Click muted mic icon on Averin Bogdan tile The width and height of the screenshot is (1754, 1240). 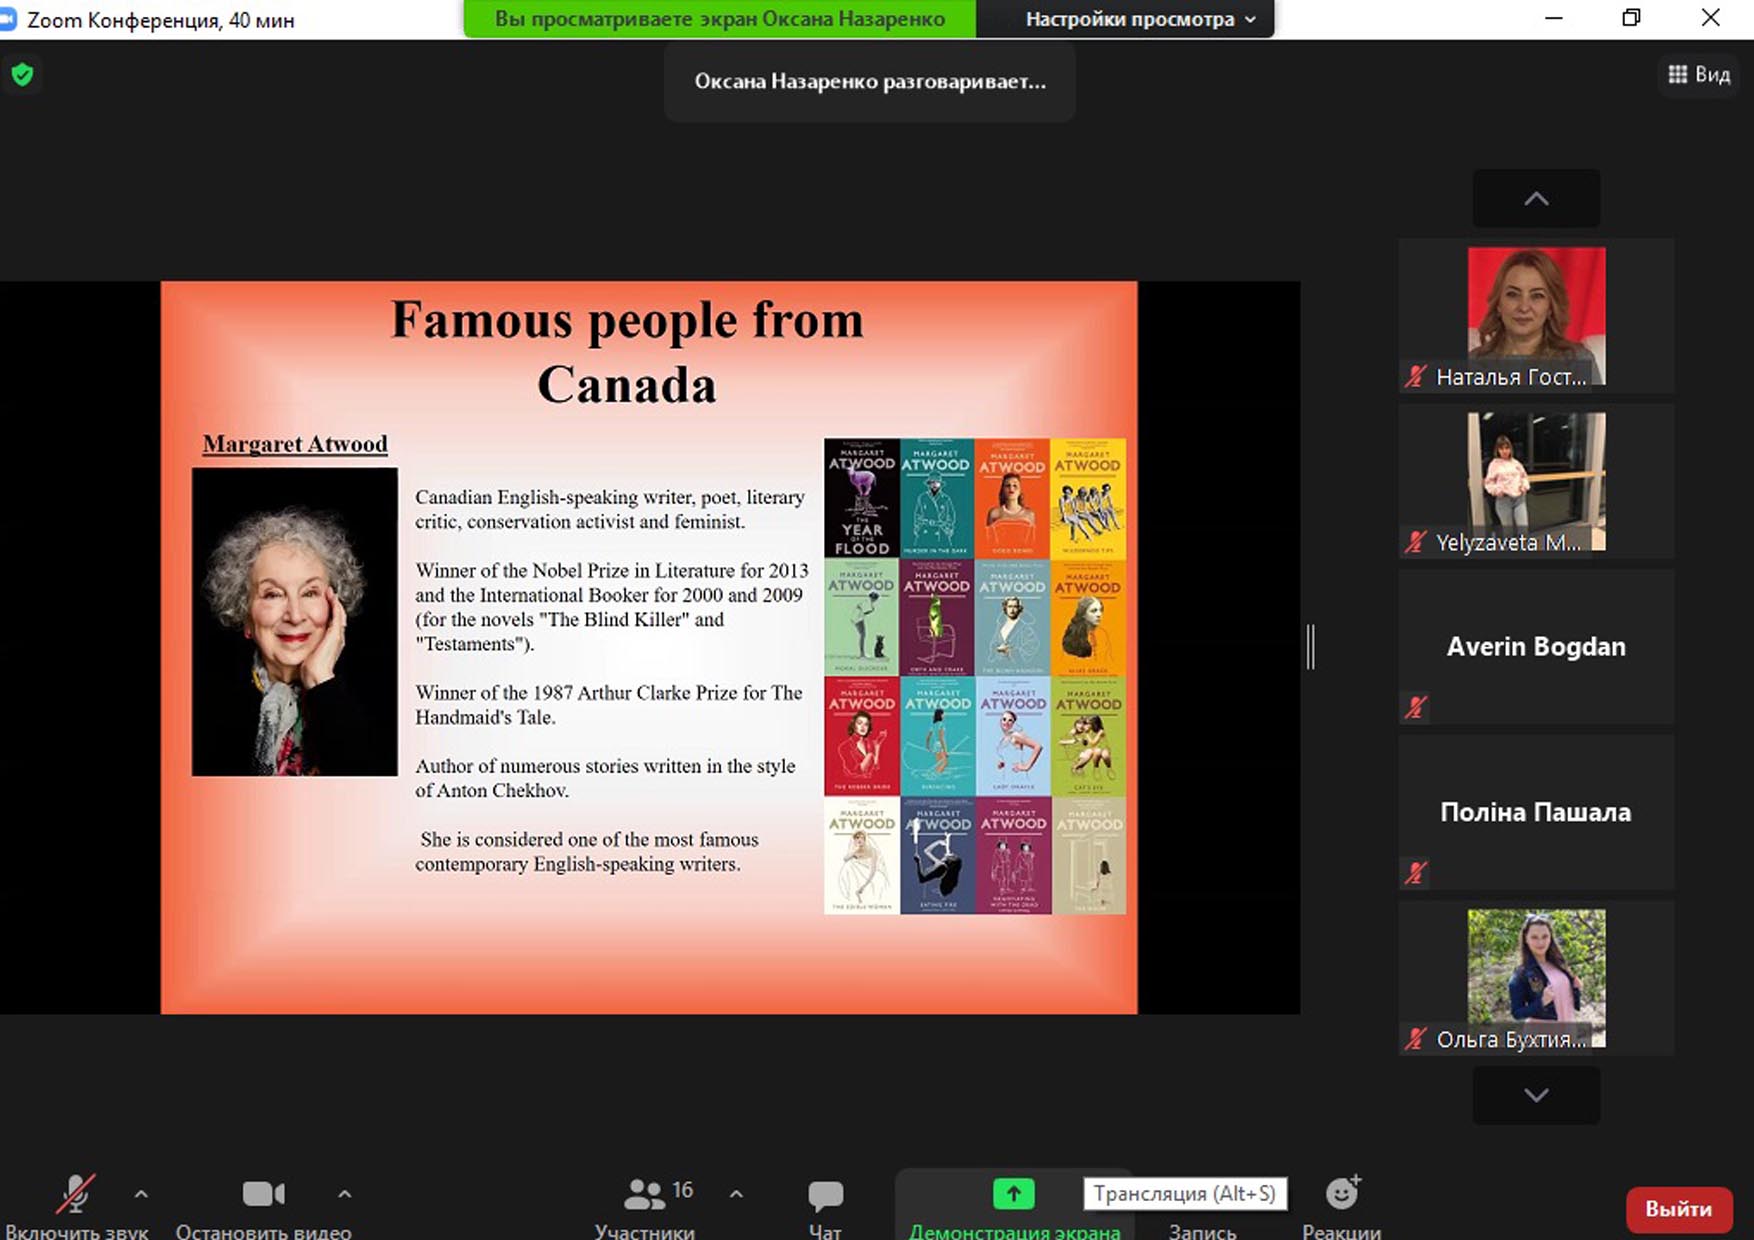click(1415, 707)
